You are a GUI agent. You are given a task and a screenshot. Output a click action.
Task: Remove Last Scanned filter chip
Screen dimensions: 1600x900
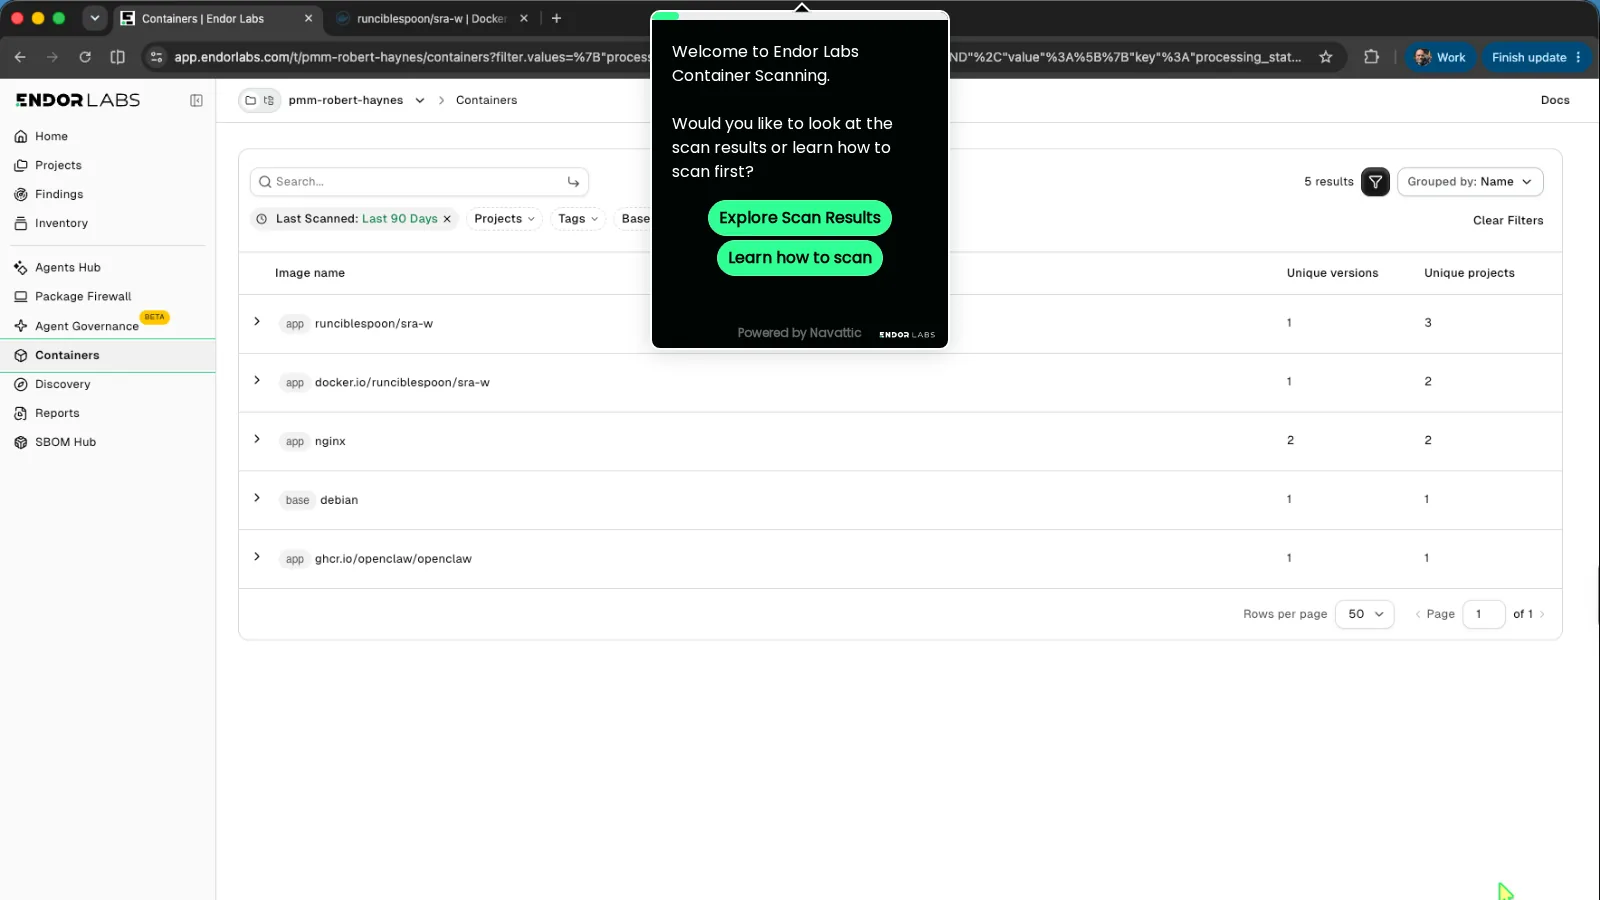coord(447,219)
